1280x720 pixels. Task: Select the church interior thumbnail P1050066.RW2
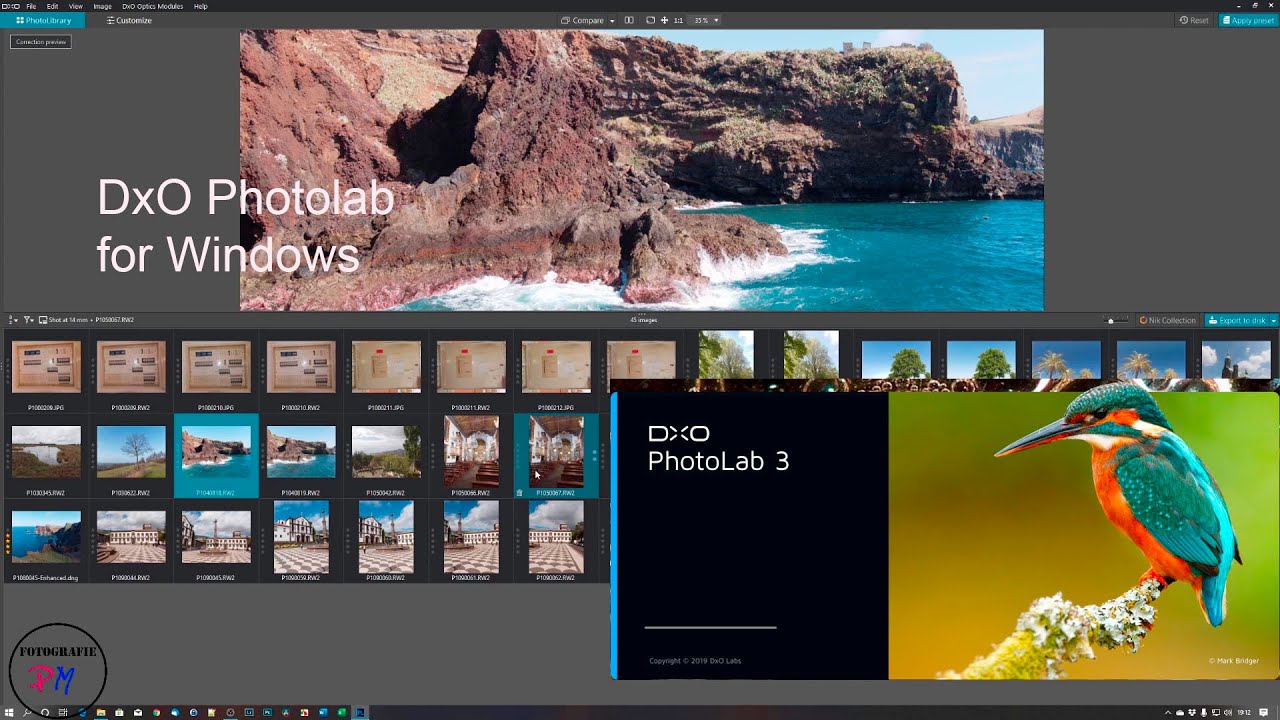(471, 452)
